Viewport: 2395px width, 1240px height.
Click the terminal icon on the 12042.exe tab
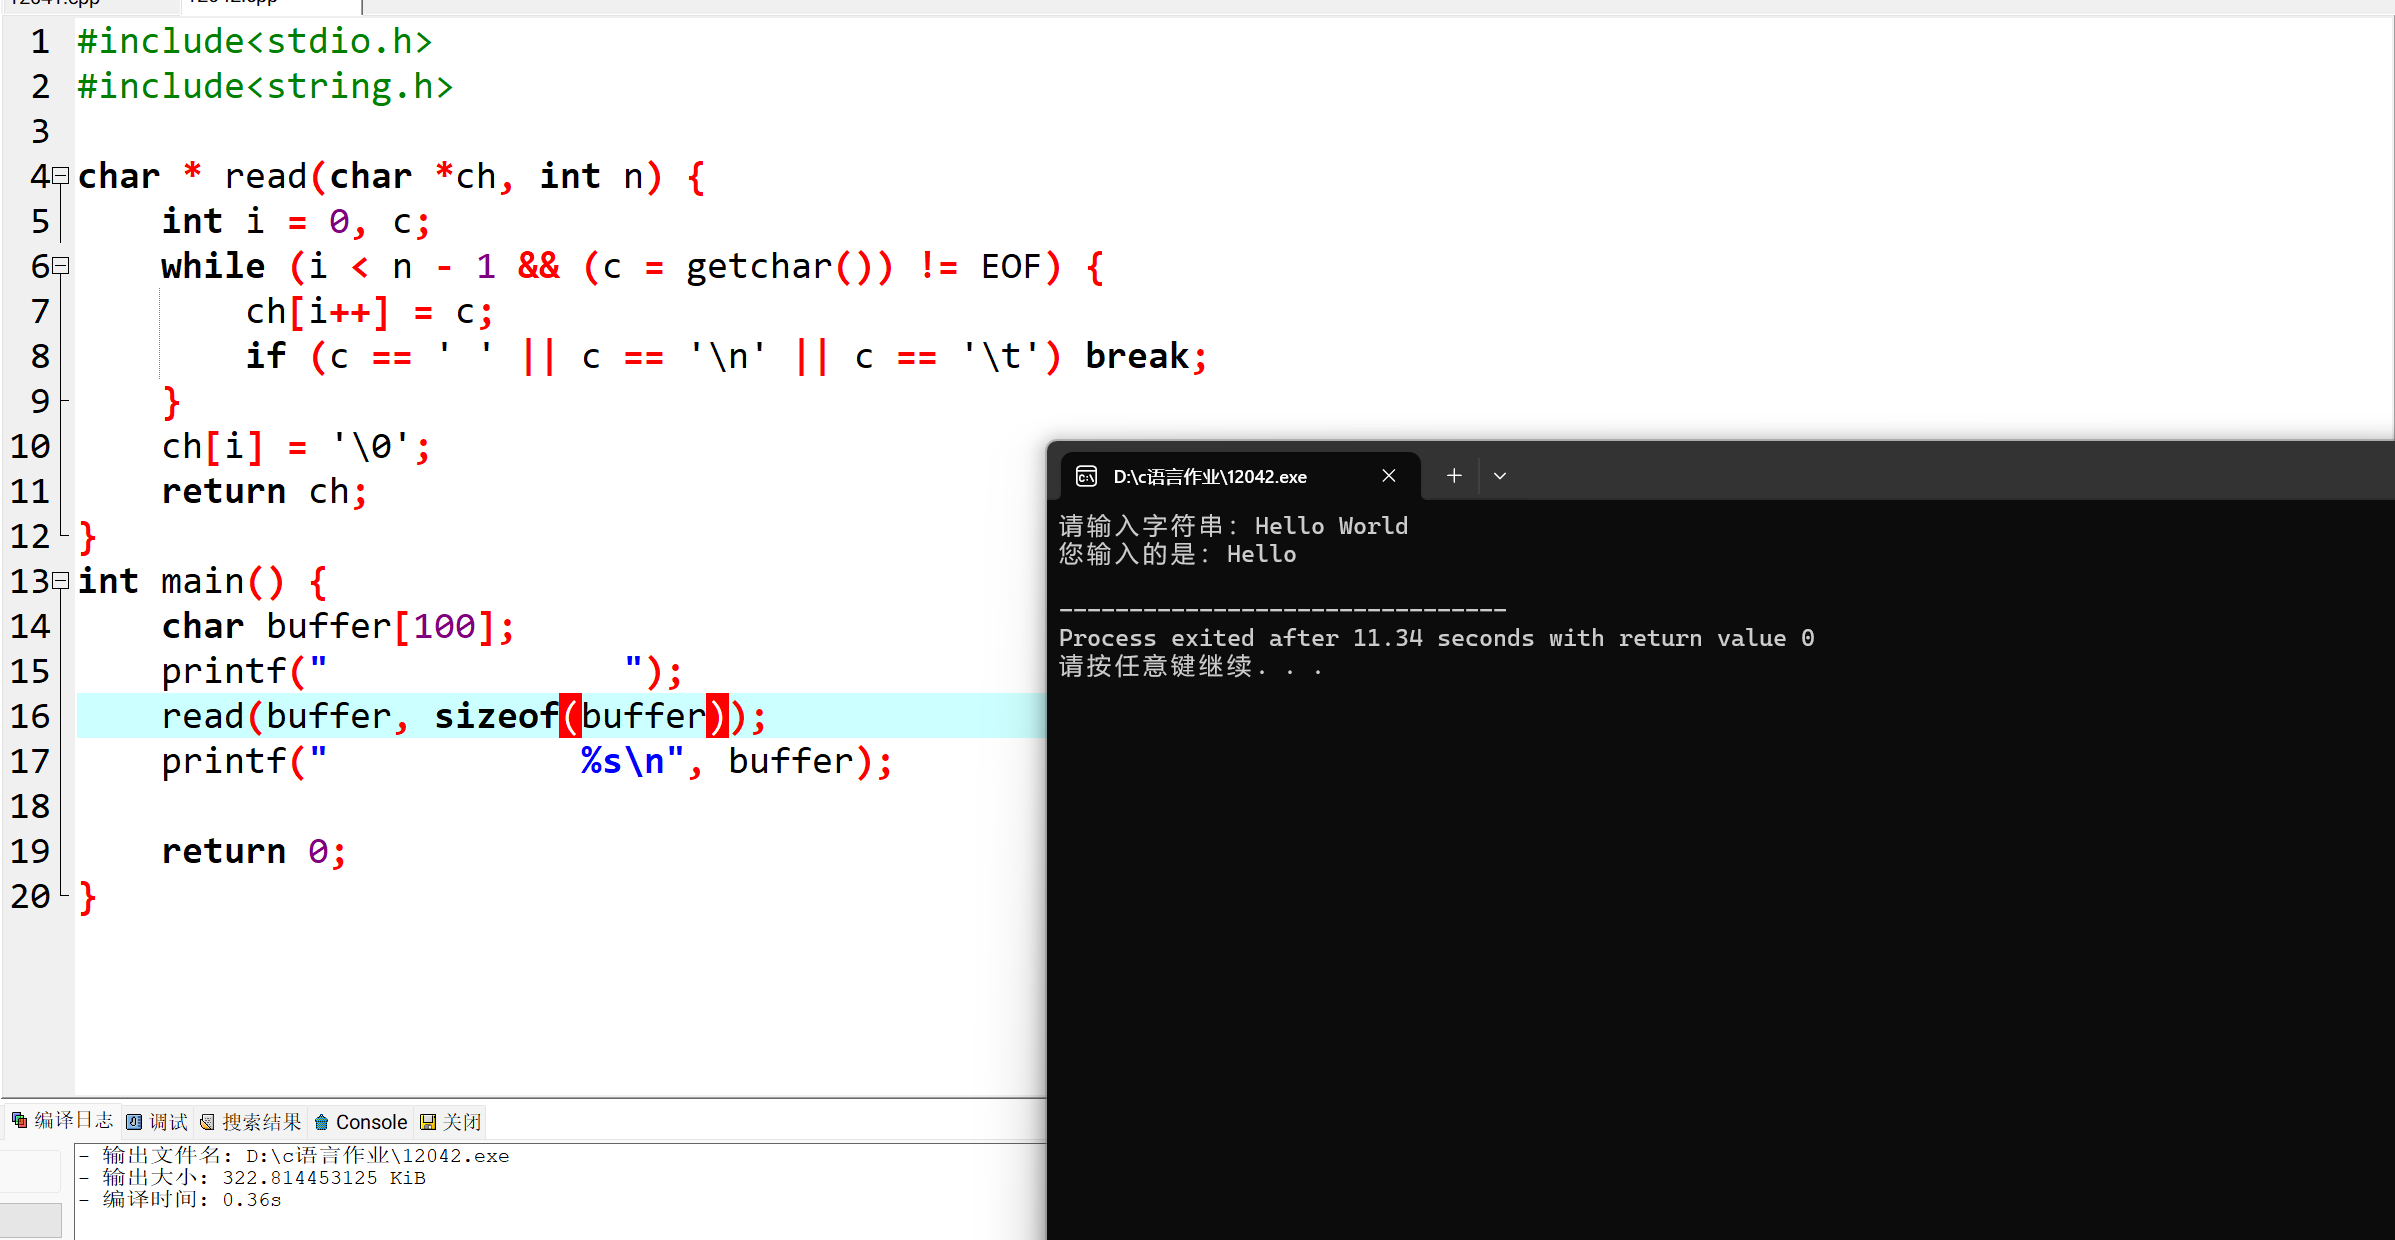[x=1086, y=476]
